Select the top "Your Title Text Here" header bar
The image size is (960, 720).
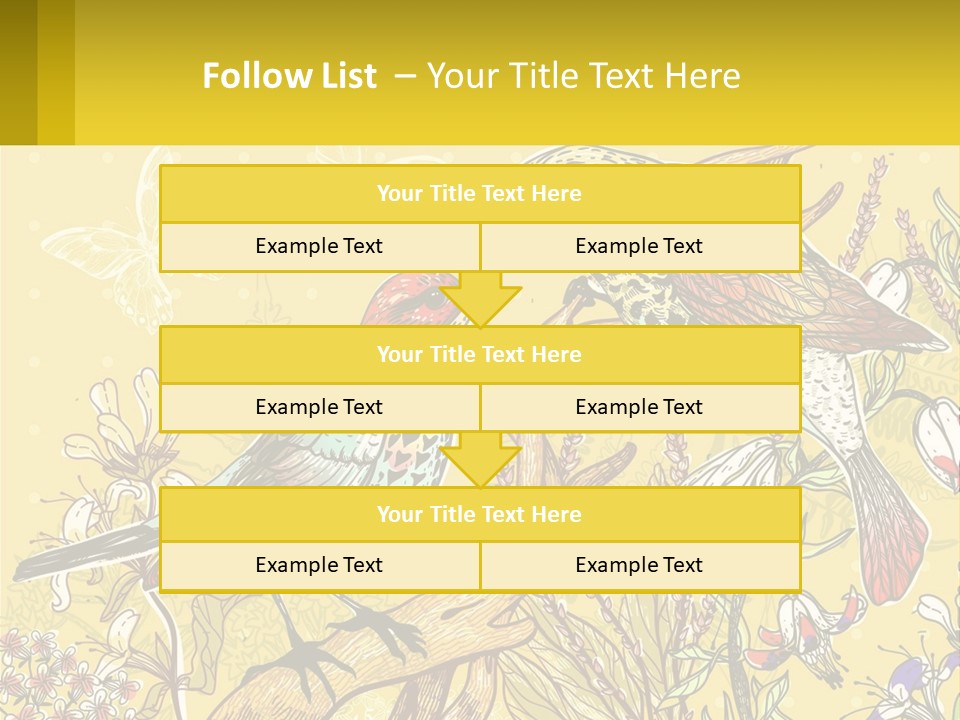pyautogui.click(x=479, y=194)
